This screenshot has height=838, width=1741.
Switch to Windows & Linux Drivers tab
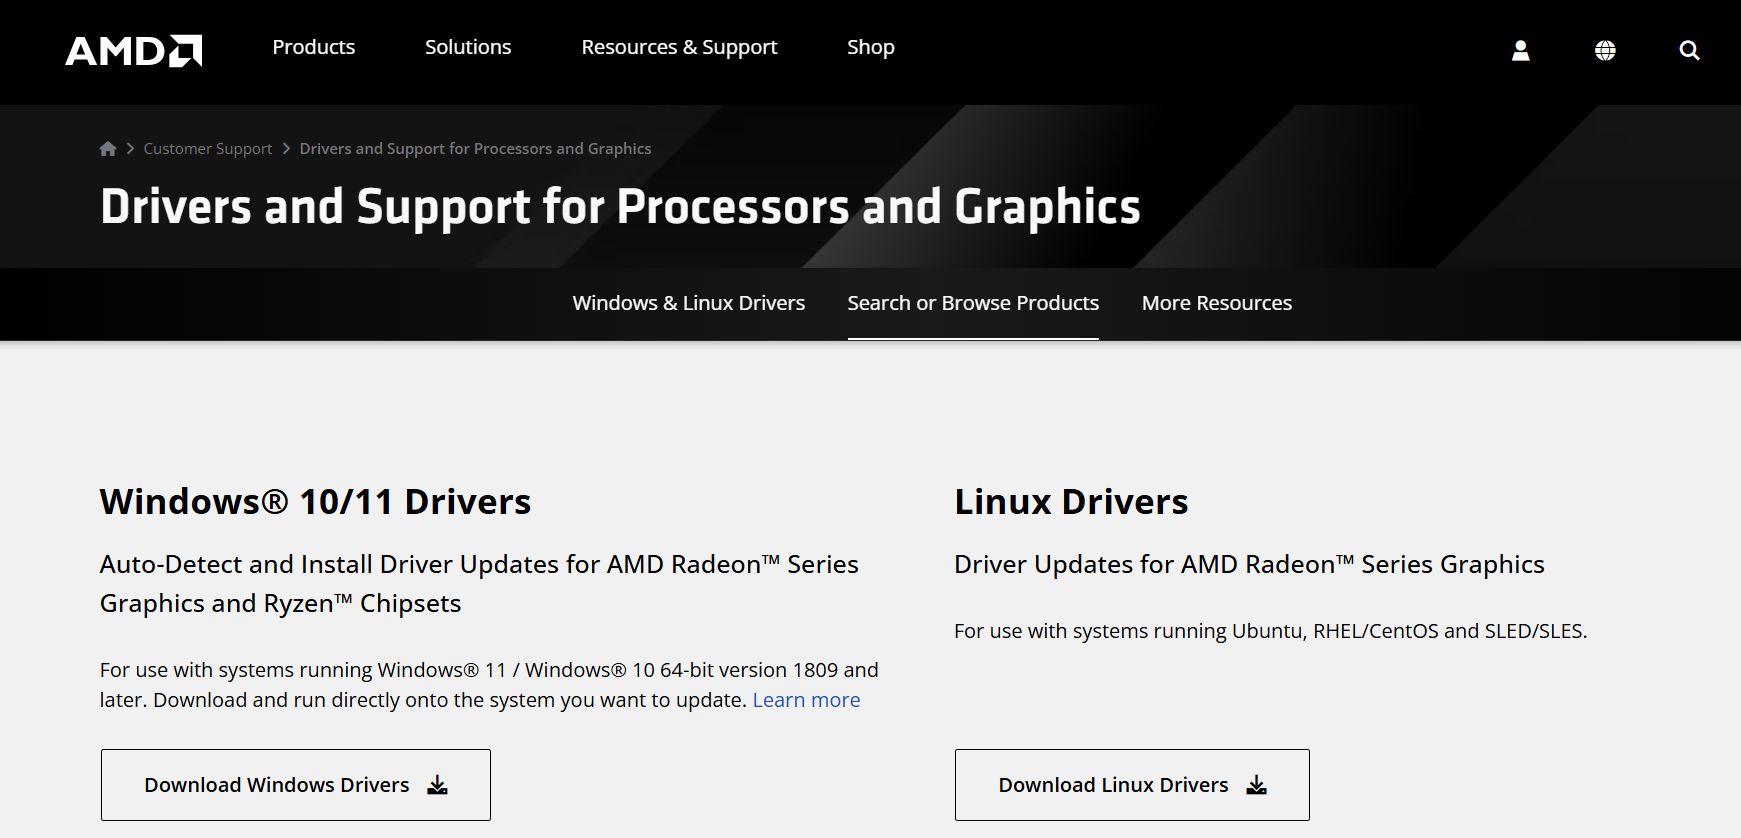coord(688,303)
